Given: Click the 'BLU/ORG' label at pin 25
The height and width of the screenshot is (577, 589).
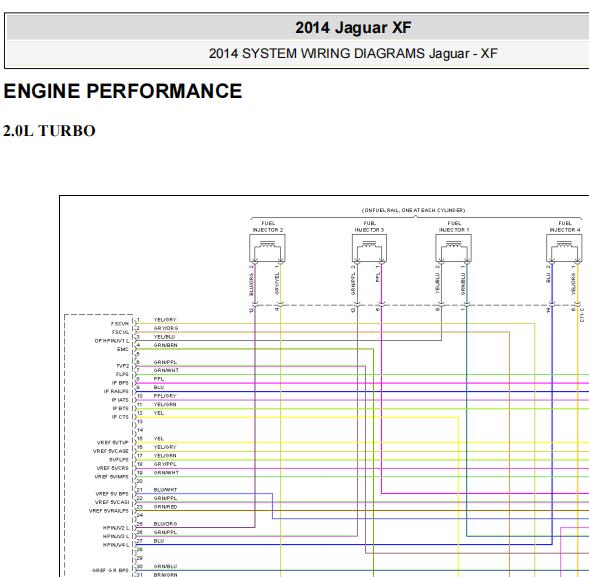Looking at the screenshot, I should pos(165,524).
